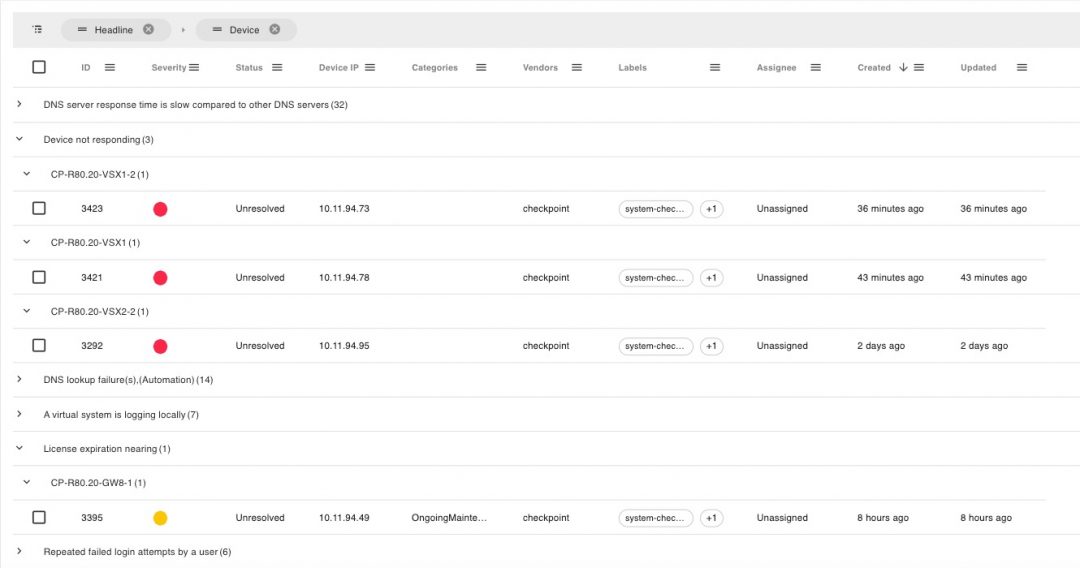Click the row grouping icon at top left
The width and height of the screenshot is (1080, 568).
(38, 30)
